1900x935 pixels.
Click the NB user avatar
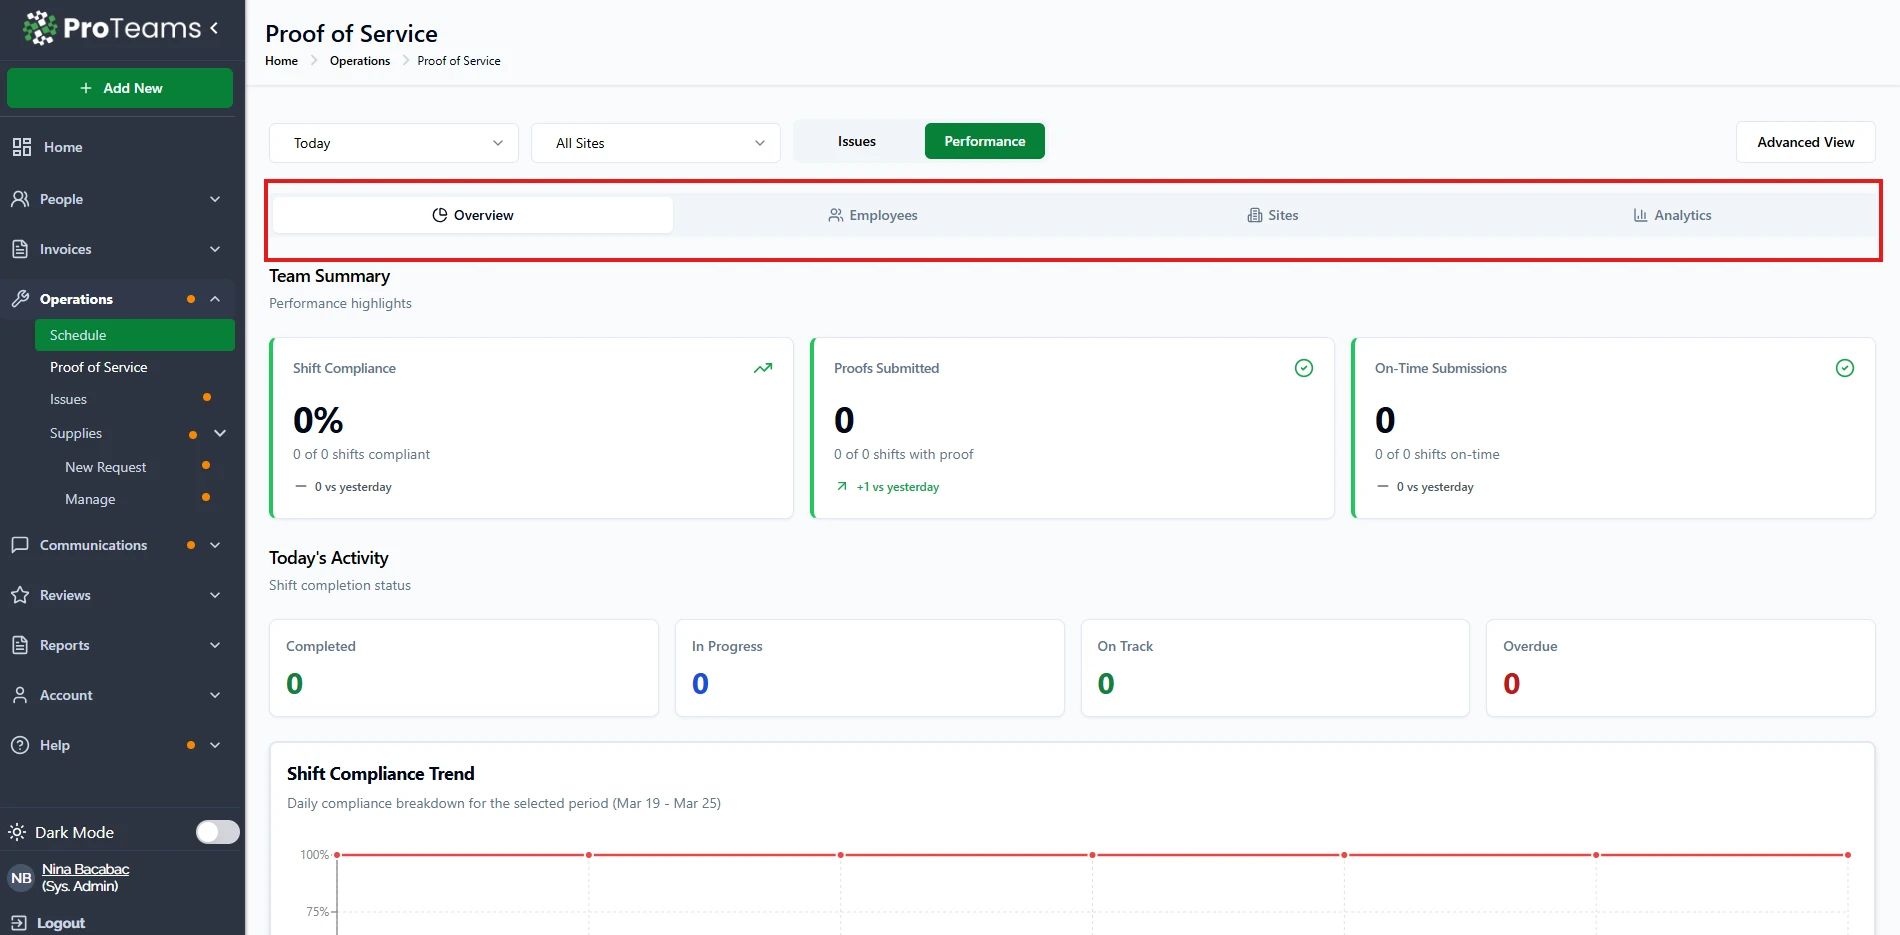pyautogui.click(x=21, y=878)
